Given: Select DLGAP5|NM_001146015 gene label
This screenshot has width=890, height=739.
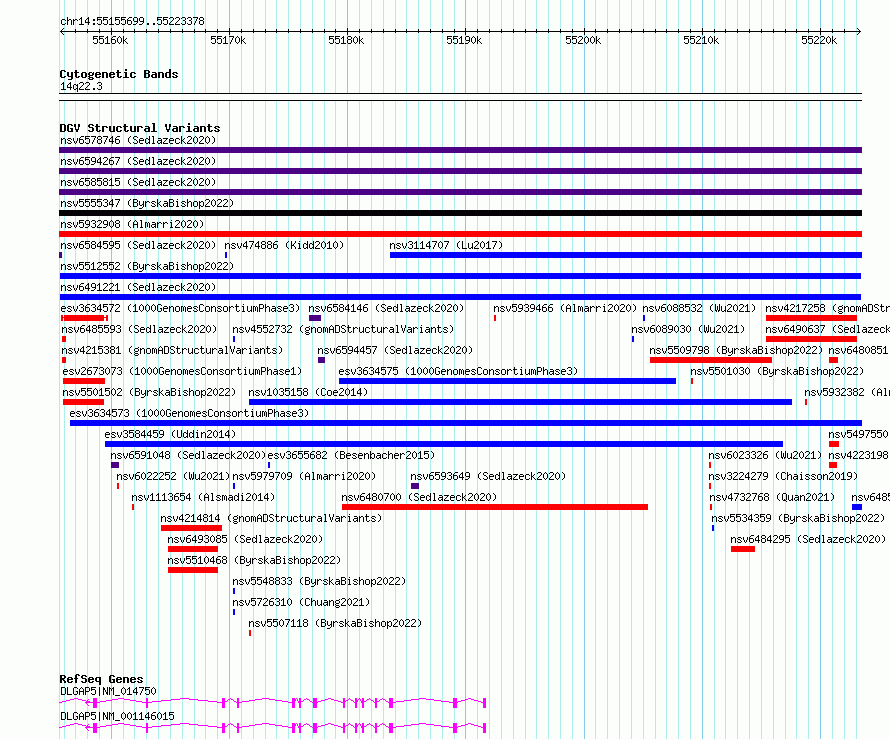Looking at the screenshot, I should pyautogui.click(x=117, y=716).
